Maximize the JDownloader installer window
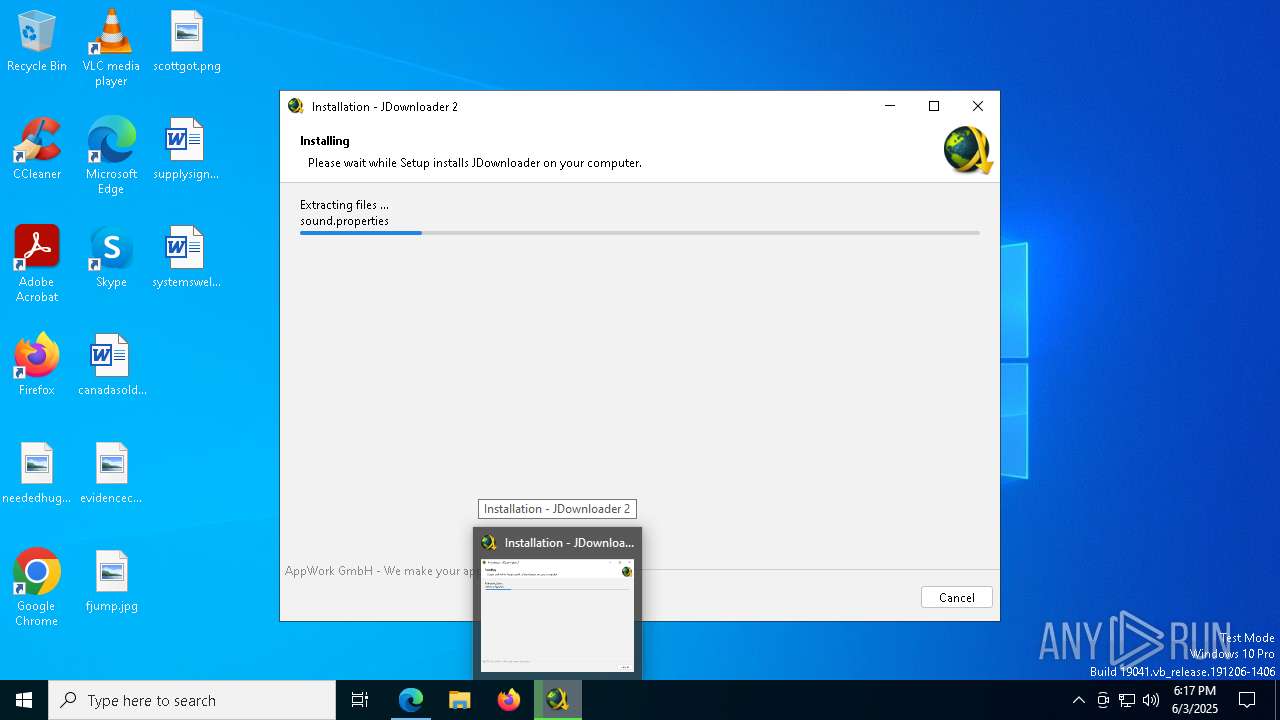The width and height of the screenshot is (1280, 720). (x=934, y=106)
